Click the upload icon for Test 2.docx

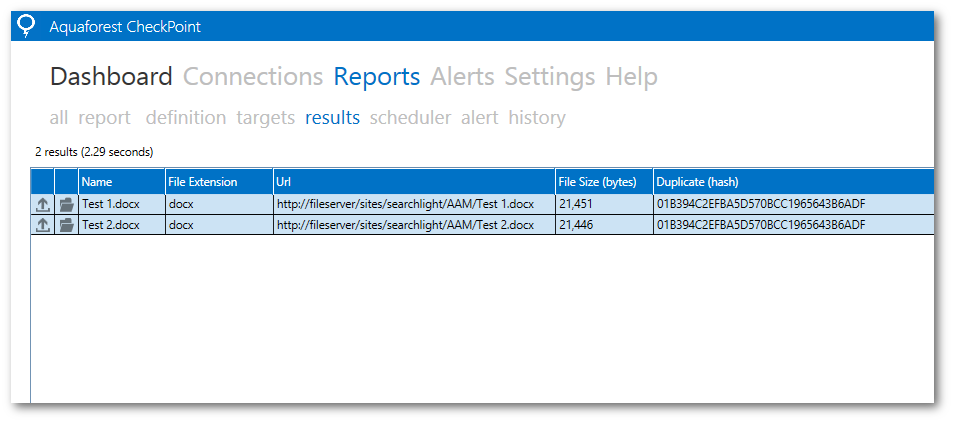[43, 225]
